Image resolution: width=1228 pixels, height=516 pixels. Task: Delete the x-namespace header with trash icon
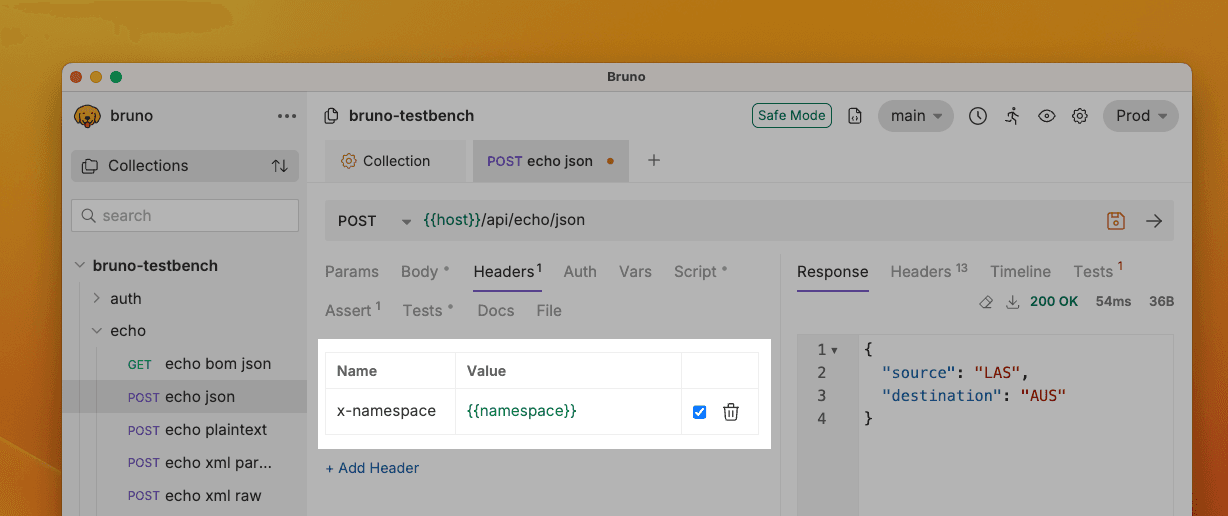[731, 412]
